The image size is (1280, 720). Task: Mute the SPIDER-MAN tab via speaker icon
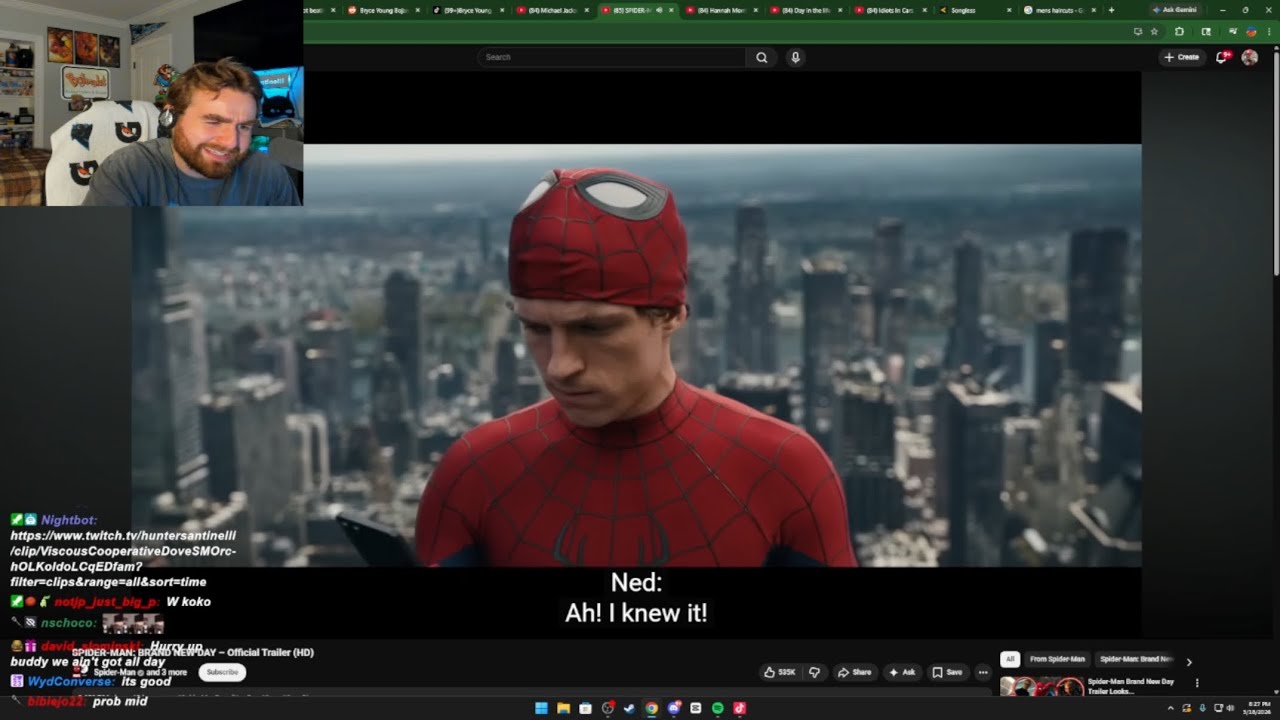[658, 10]
